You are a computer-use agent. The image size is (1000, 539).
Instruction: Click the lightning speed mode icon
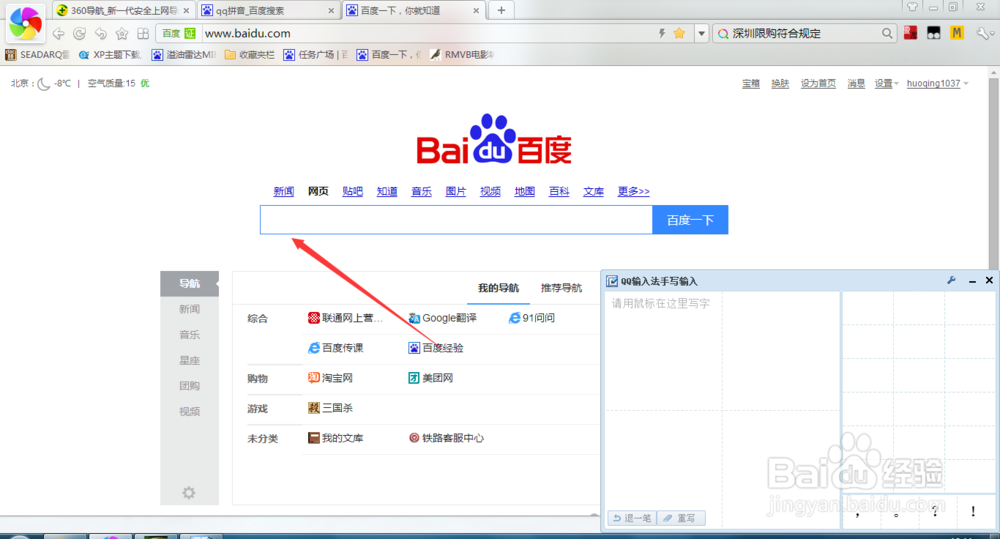(x=662, y=33)
